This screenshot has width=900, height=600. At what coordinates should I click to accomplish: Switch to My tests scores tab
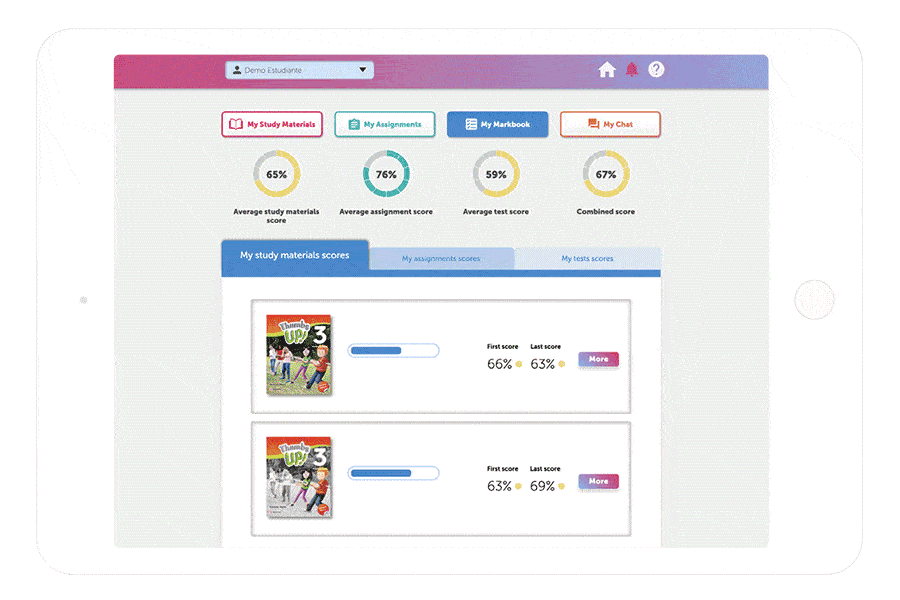[587, 259]
